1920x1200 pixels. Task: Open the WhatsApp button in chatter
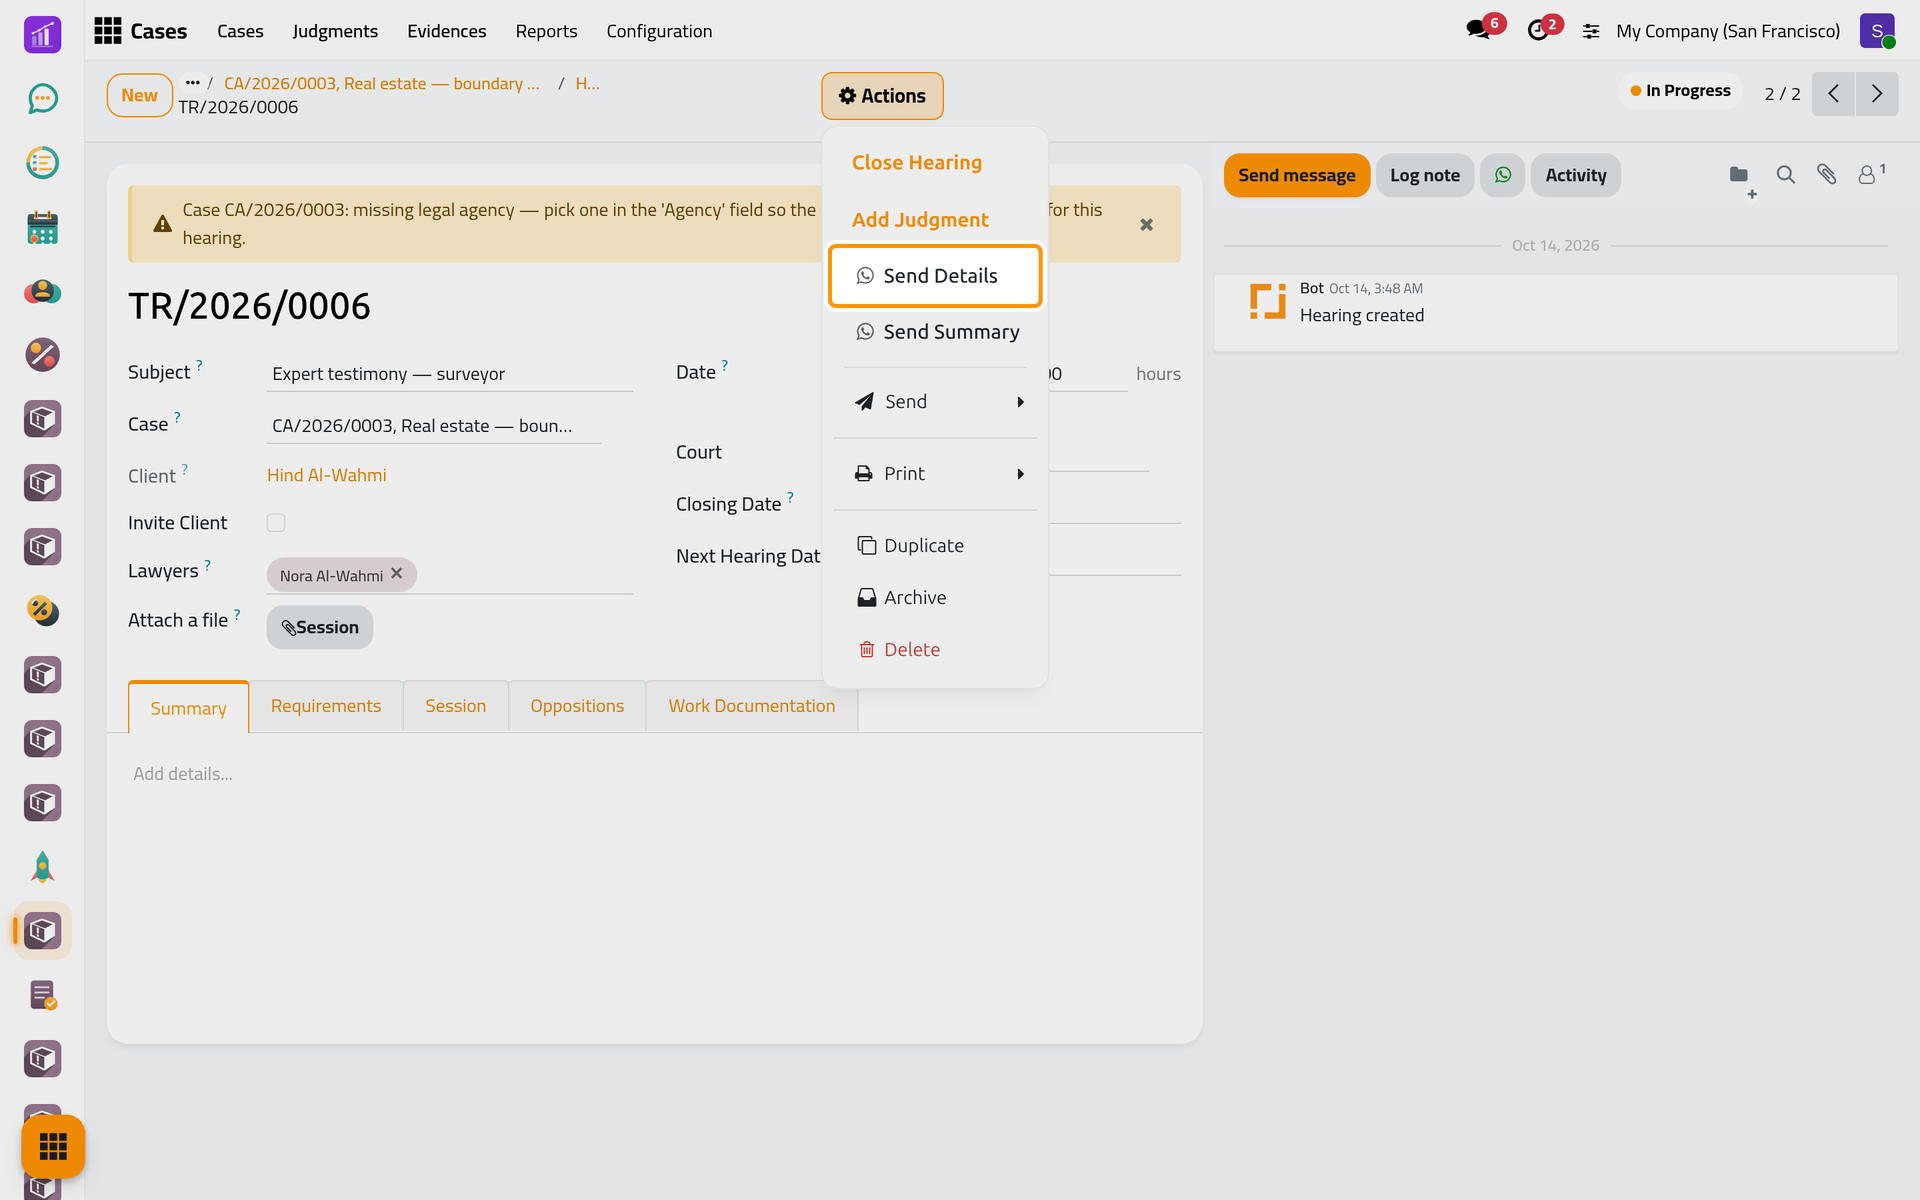(1502, 175)
